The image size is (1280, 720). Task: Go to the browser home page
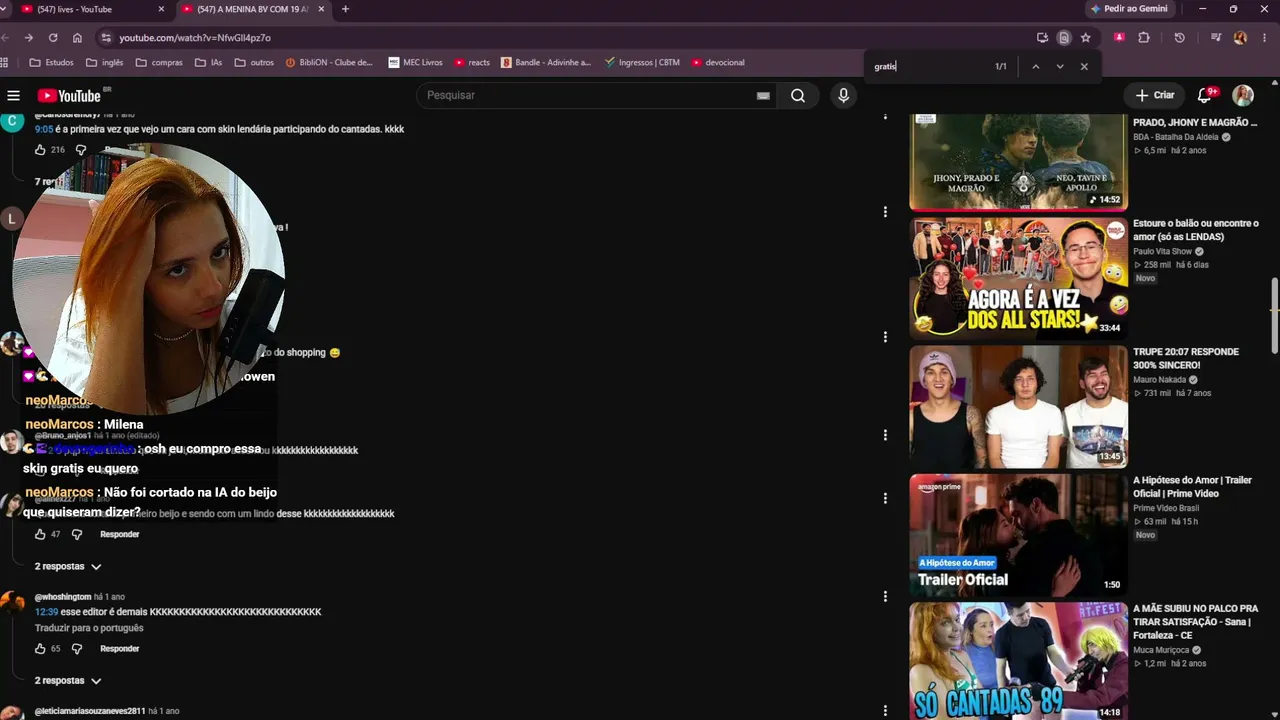[77, 38]
